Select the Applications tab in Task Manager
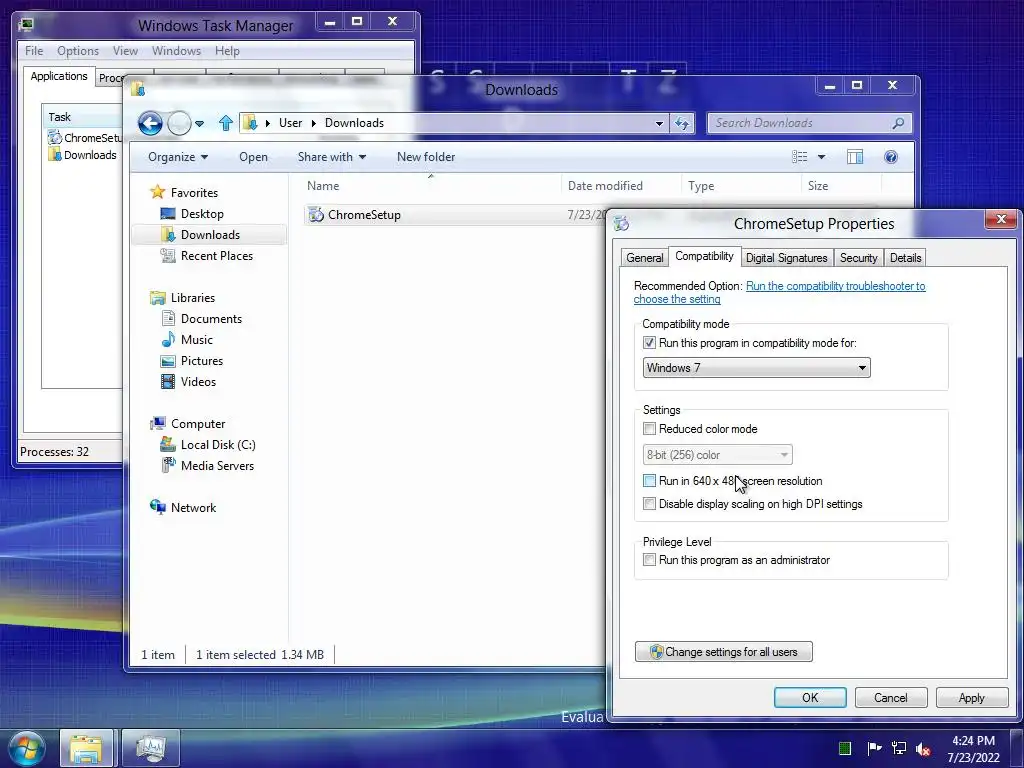 pos(59,76)
